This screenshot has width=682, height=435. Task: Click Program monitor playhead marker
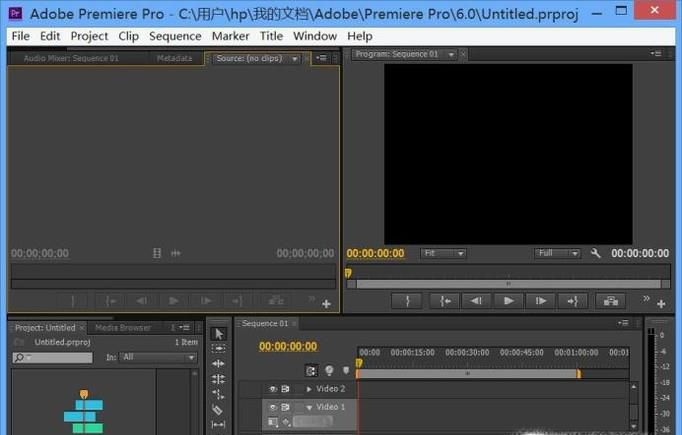[x=348, y=273]
